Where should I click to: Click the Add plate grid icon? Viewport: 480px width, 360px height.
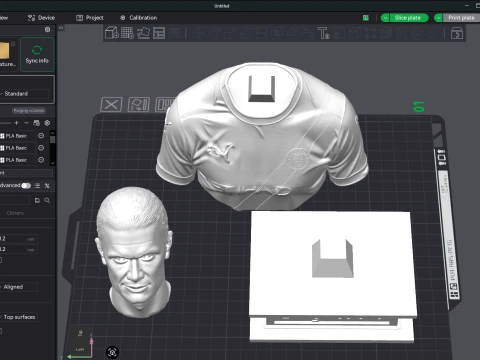click(x=127, y=33)
